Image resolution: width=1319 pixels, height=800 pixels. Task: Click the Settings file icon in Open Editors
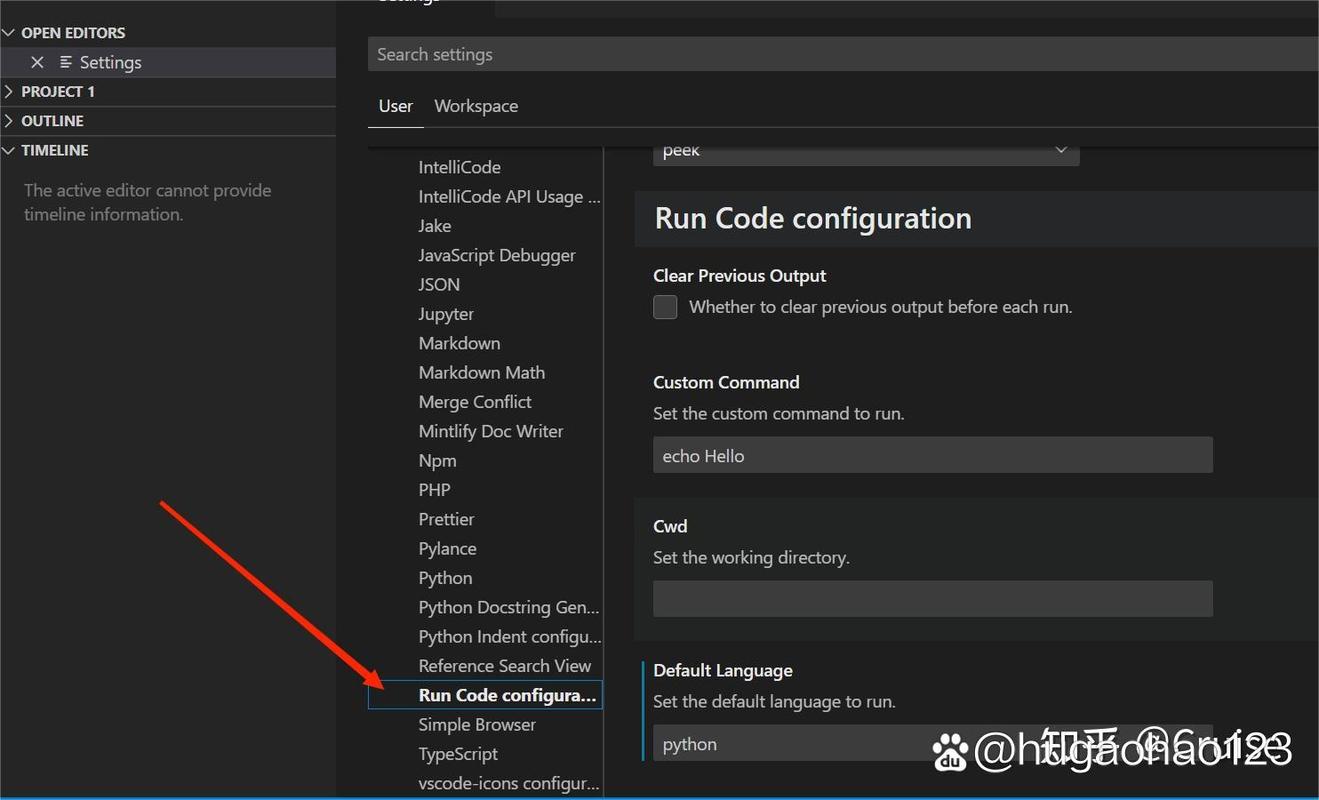pyautogui.click(x=66, y=62)
